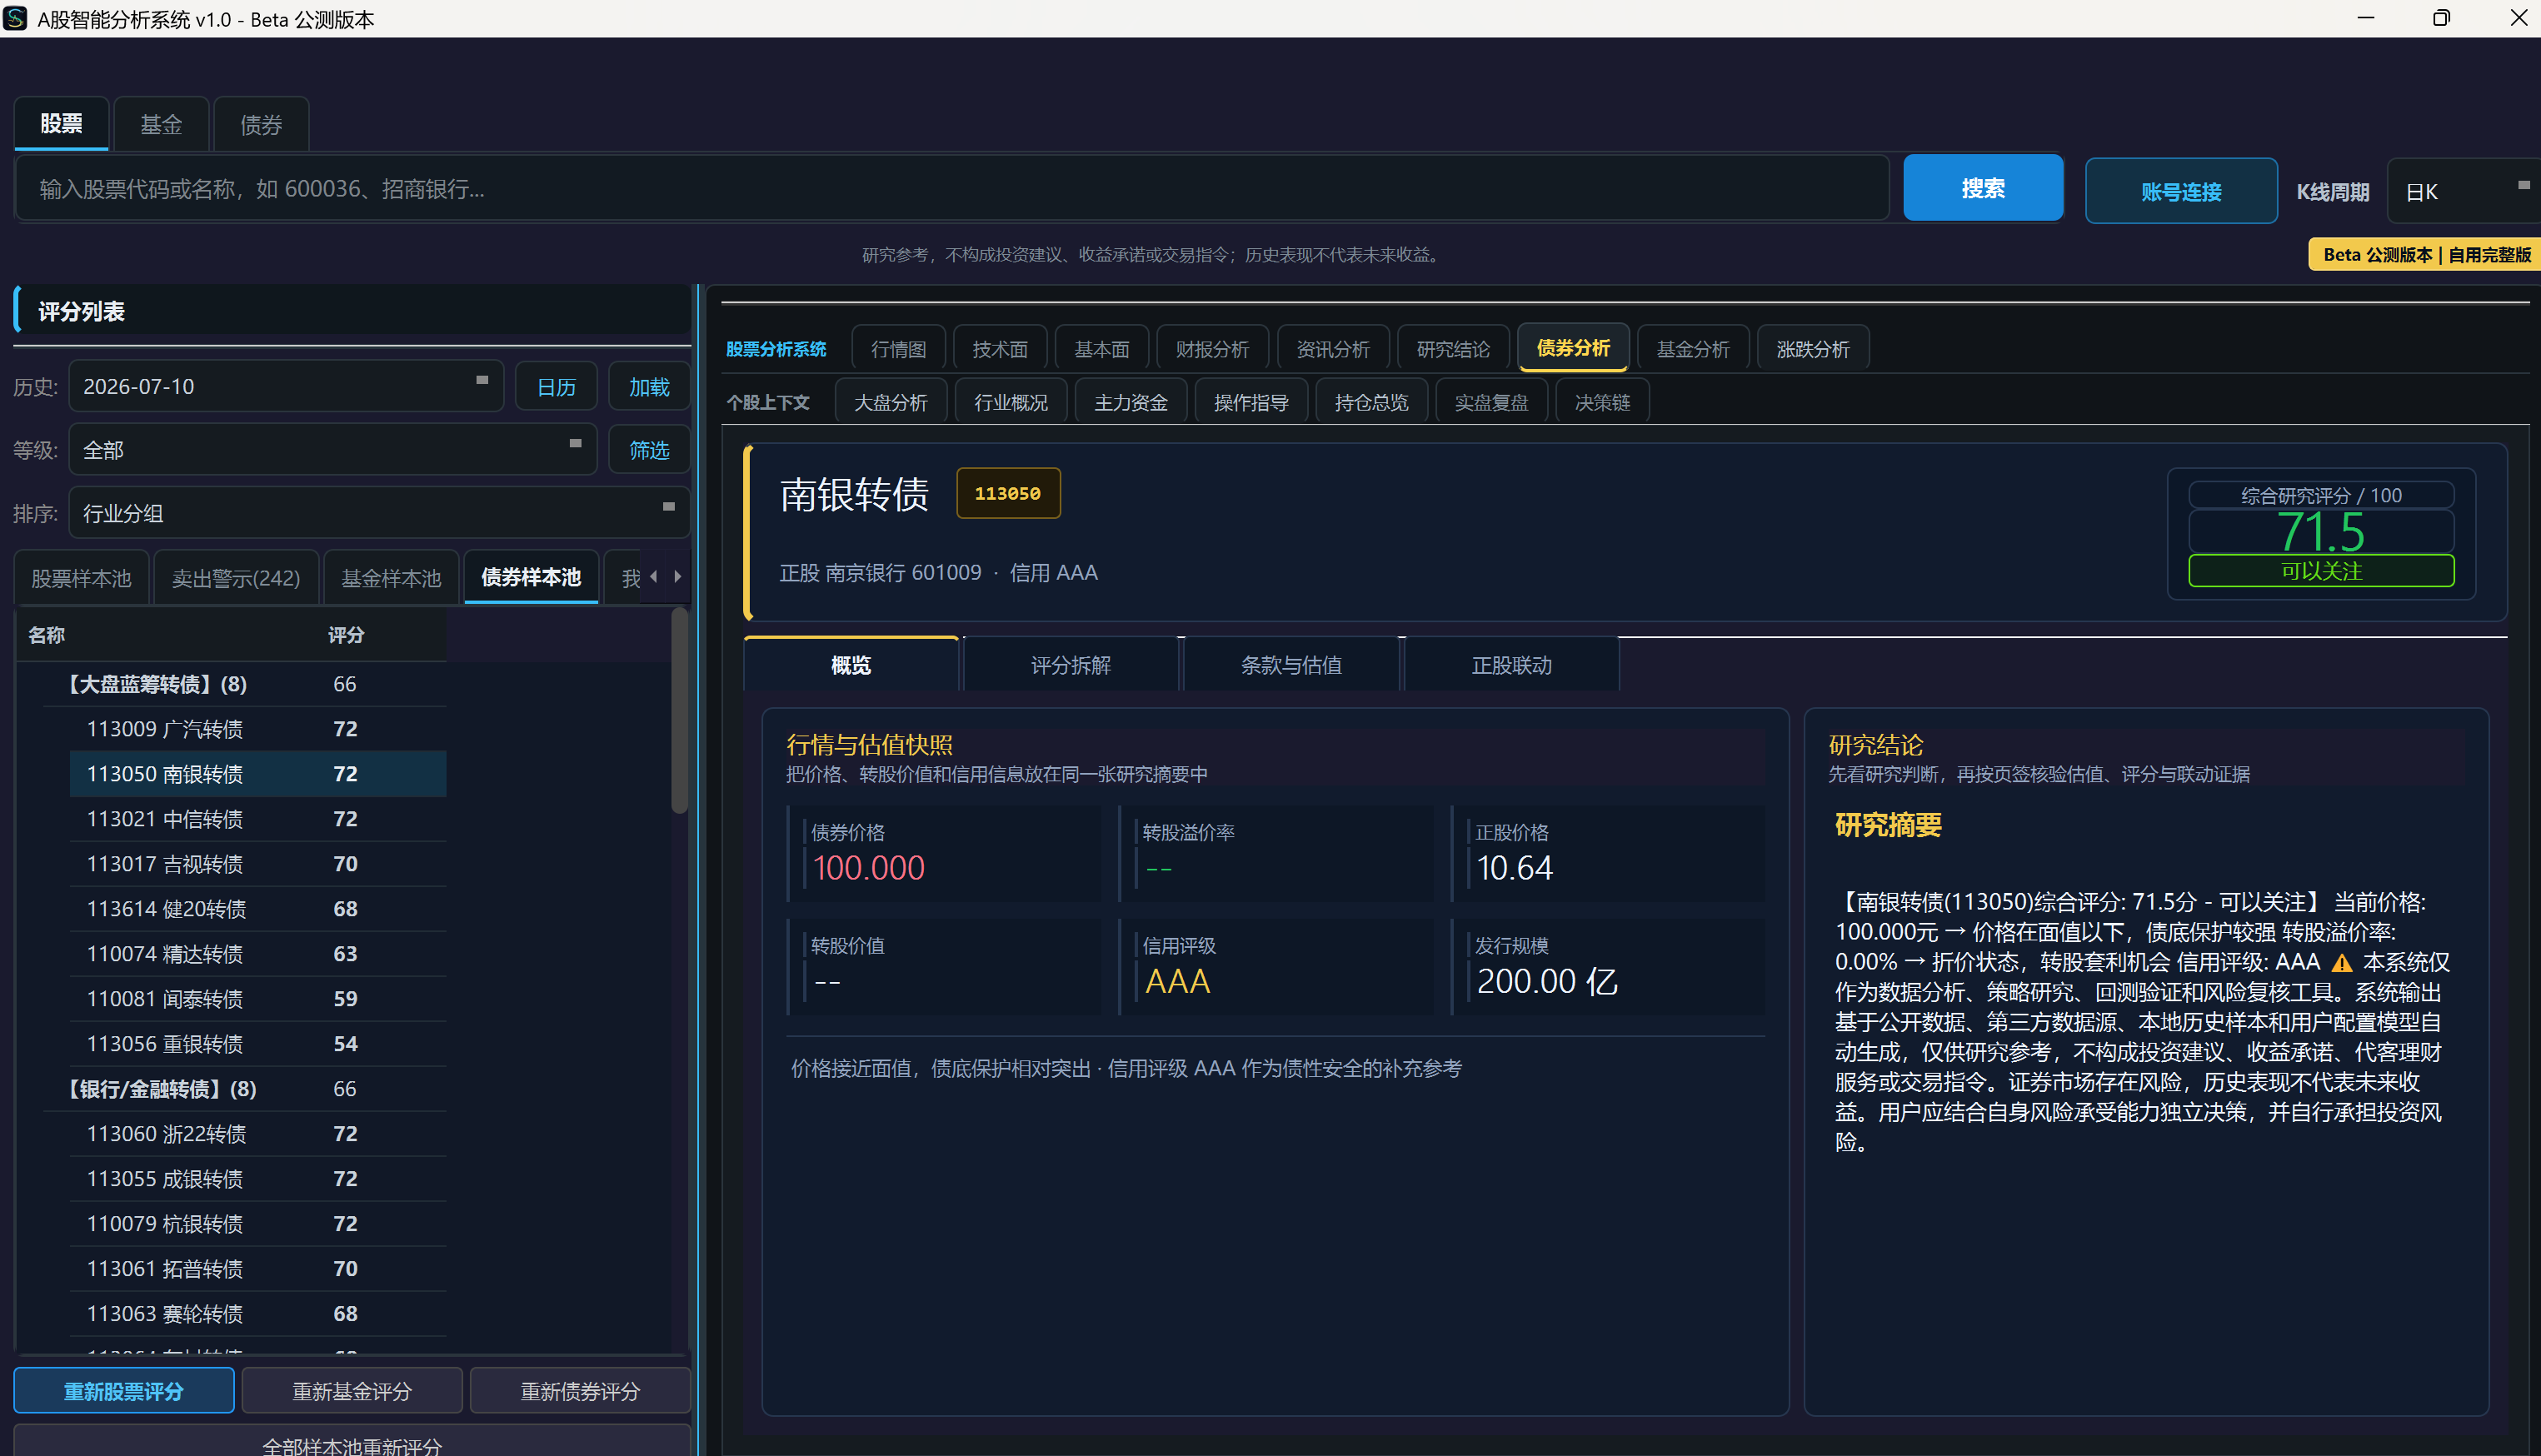This screenshot has width=2541, height=1456.
Task: Open the 行情图 tab
Action: (x=898, y=349)
